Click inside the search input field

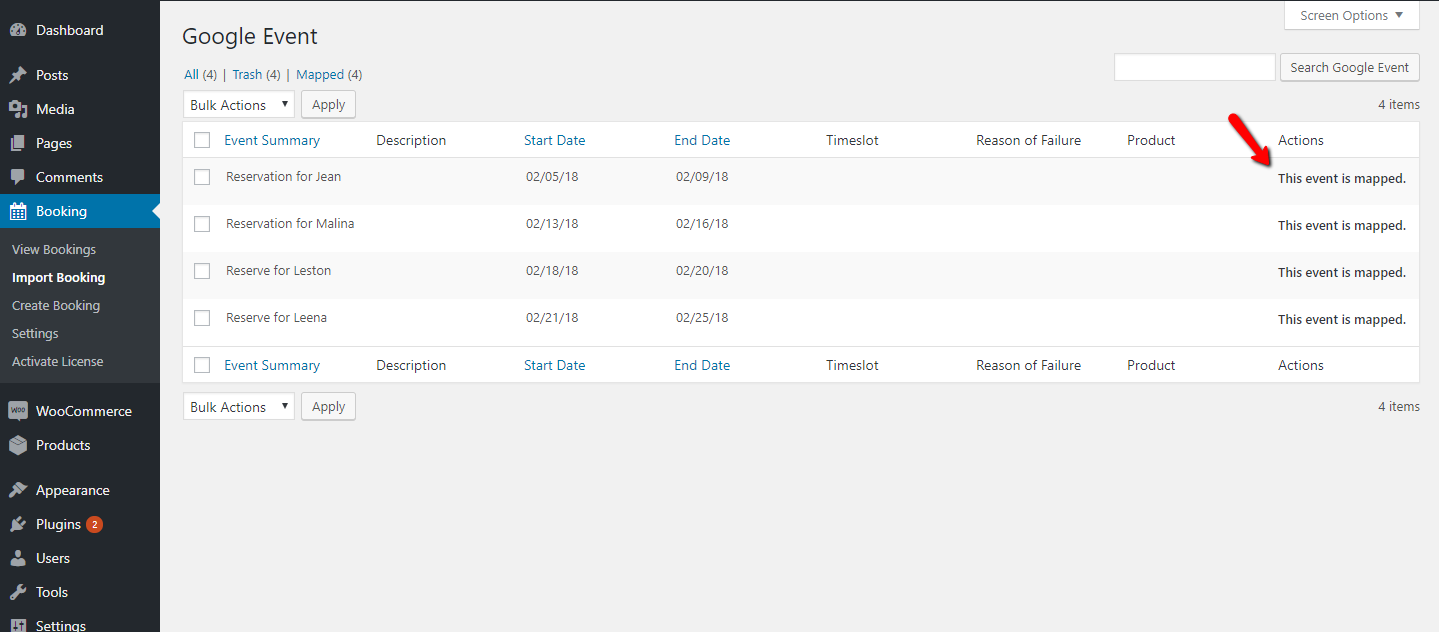(x=1193, y=67)
